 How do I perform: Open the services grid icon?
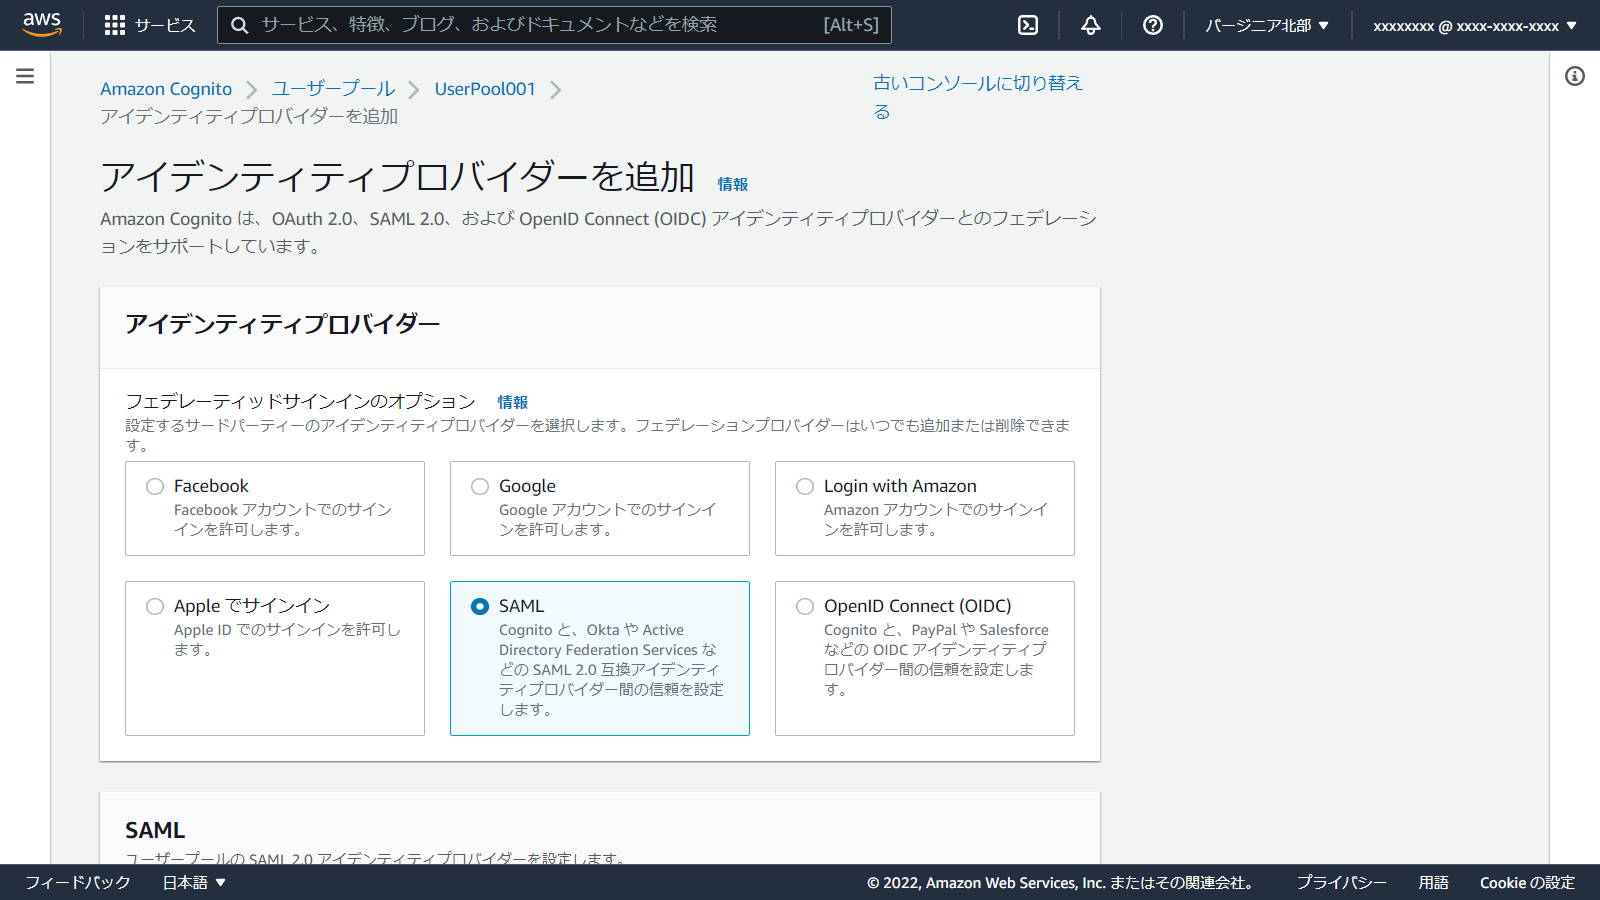point(115,24)
